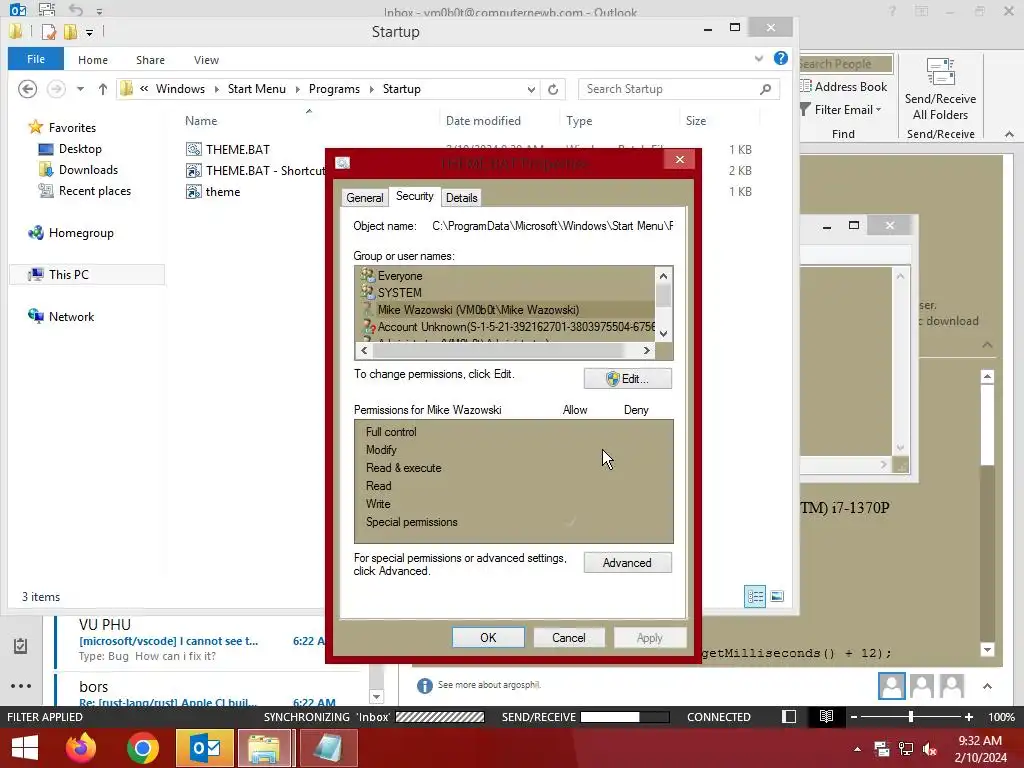Launch Firefox from taskbar
This screenshot has height=768, width=1024.
[81, 748]
